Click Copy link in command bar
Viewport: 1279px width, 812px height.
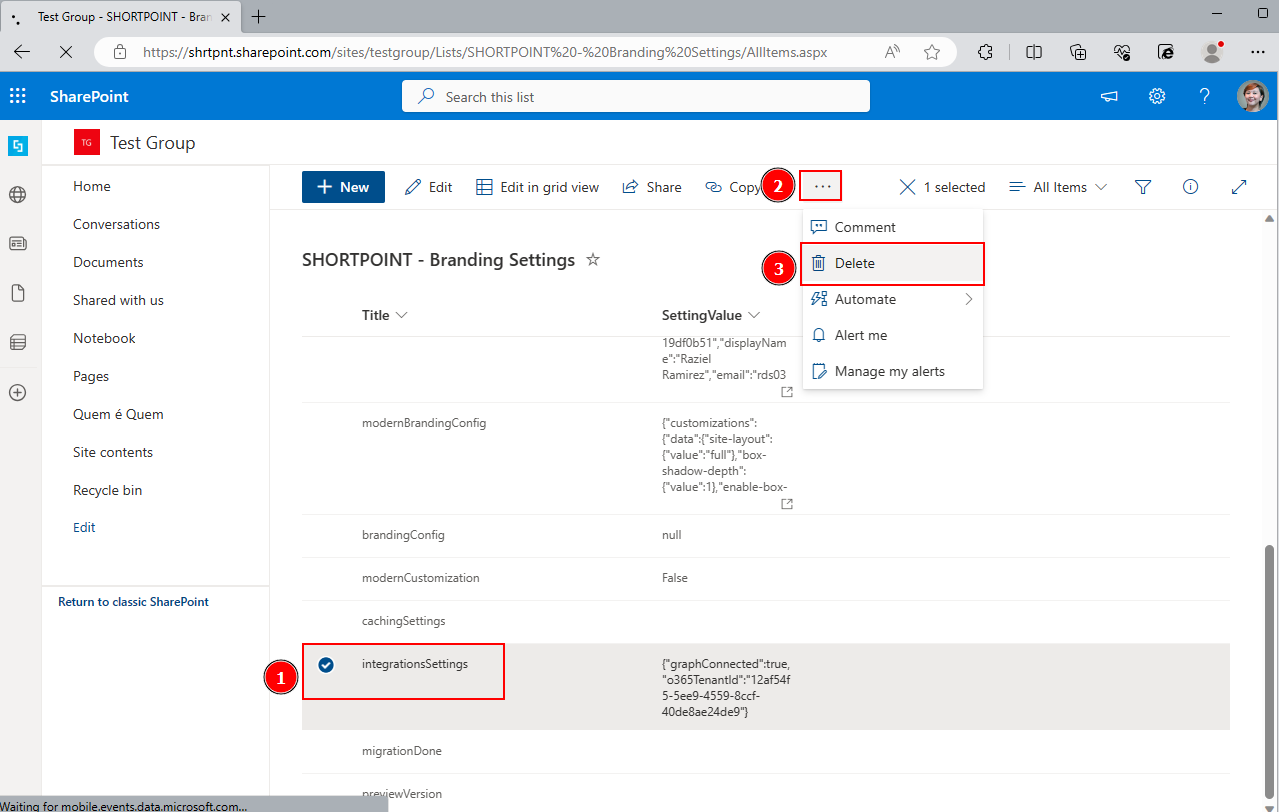733,187
